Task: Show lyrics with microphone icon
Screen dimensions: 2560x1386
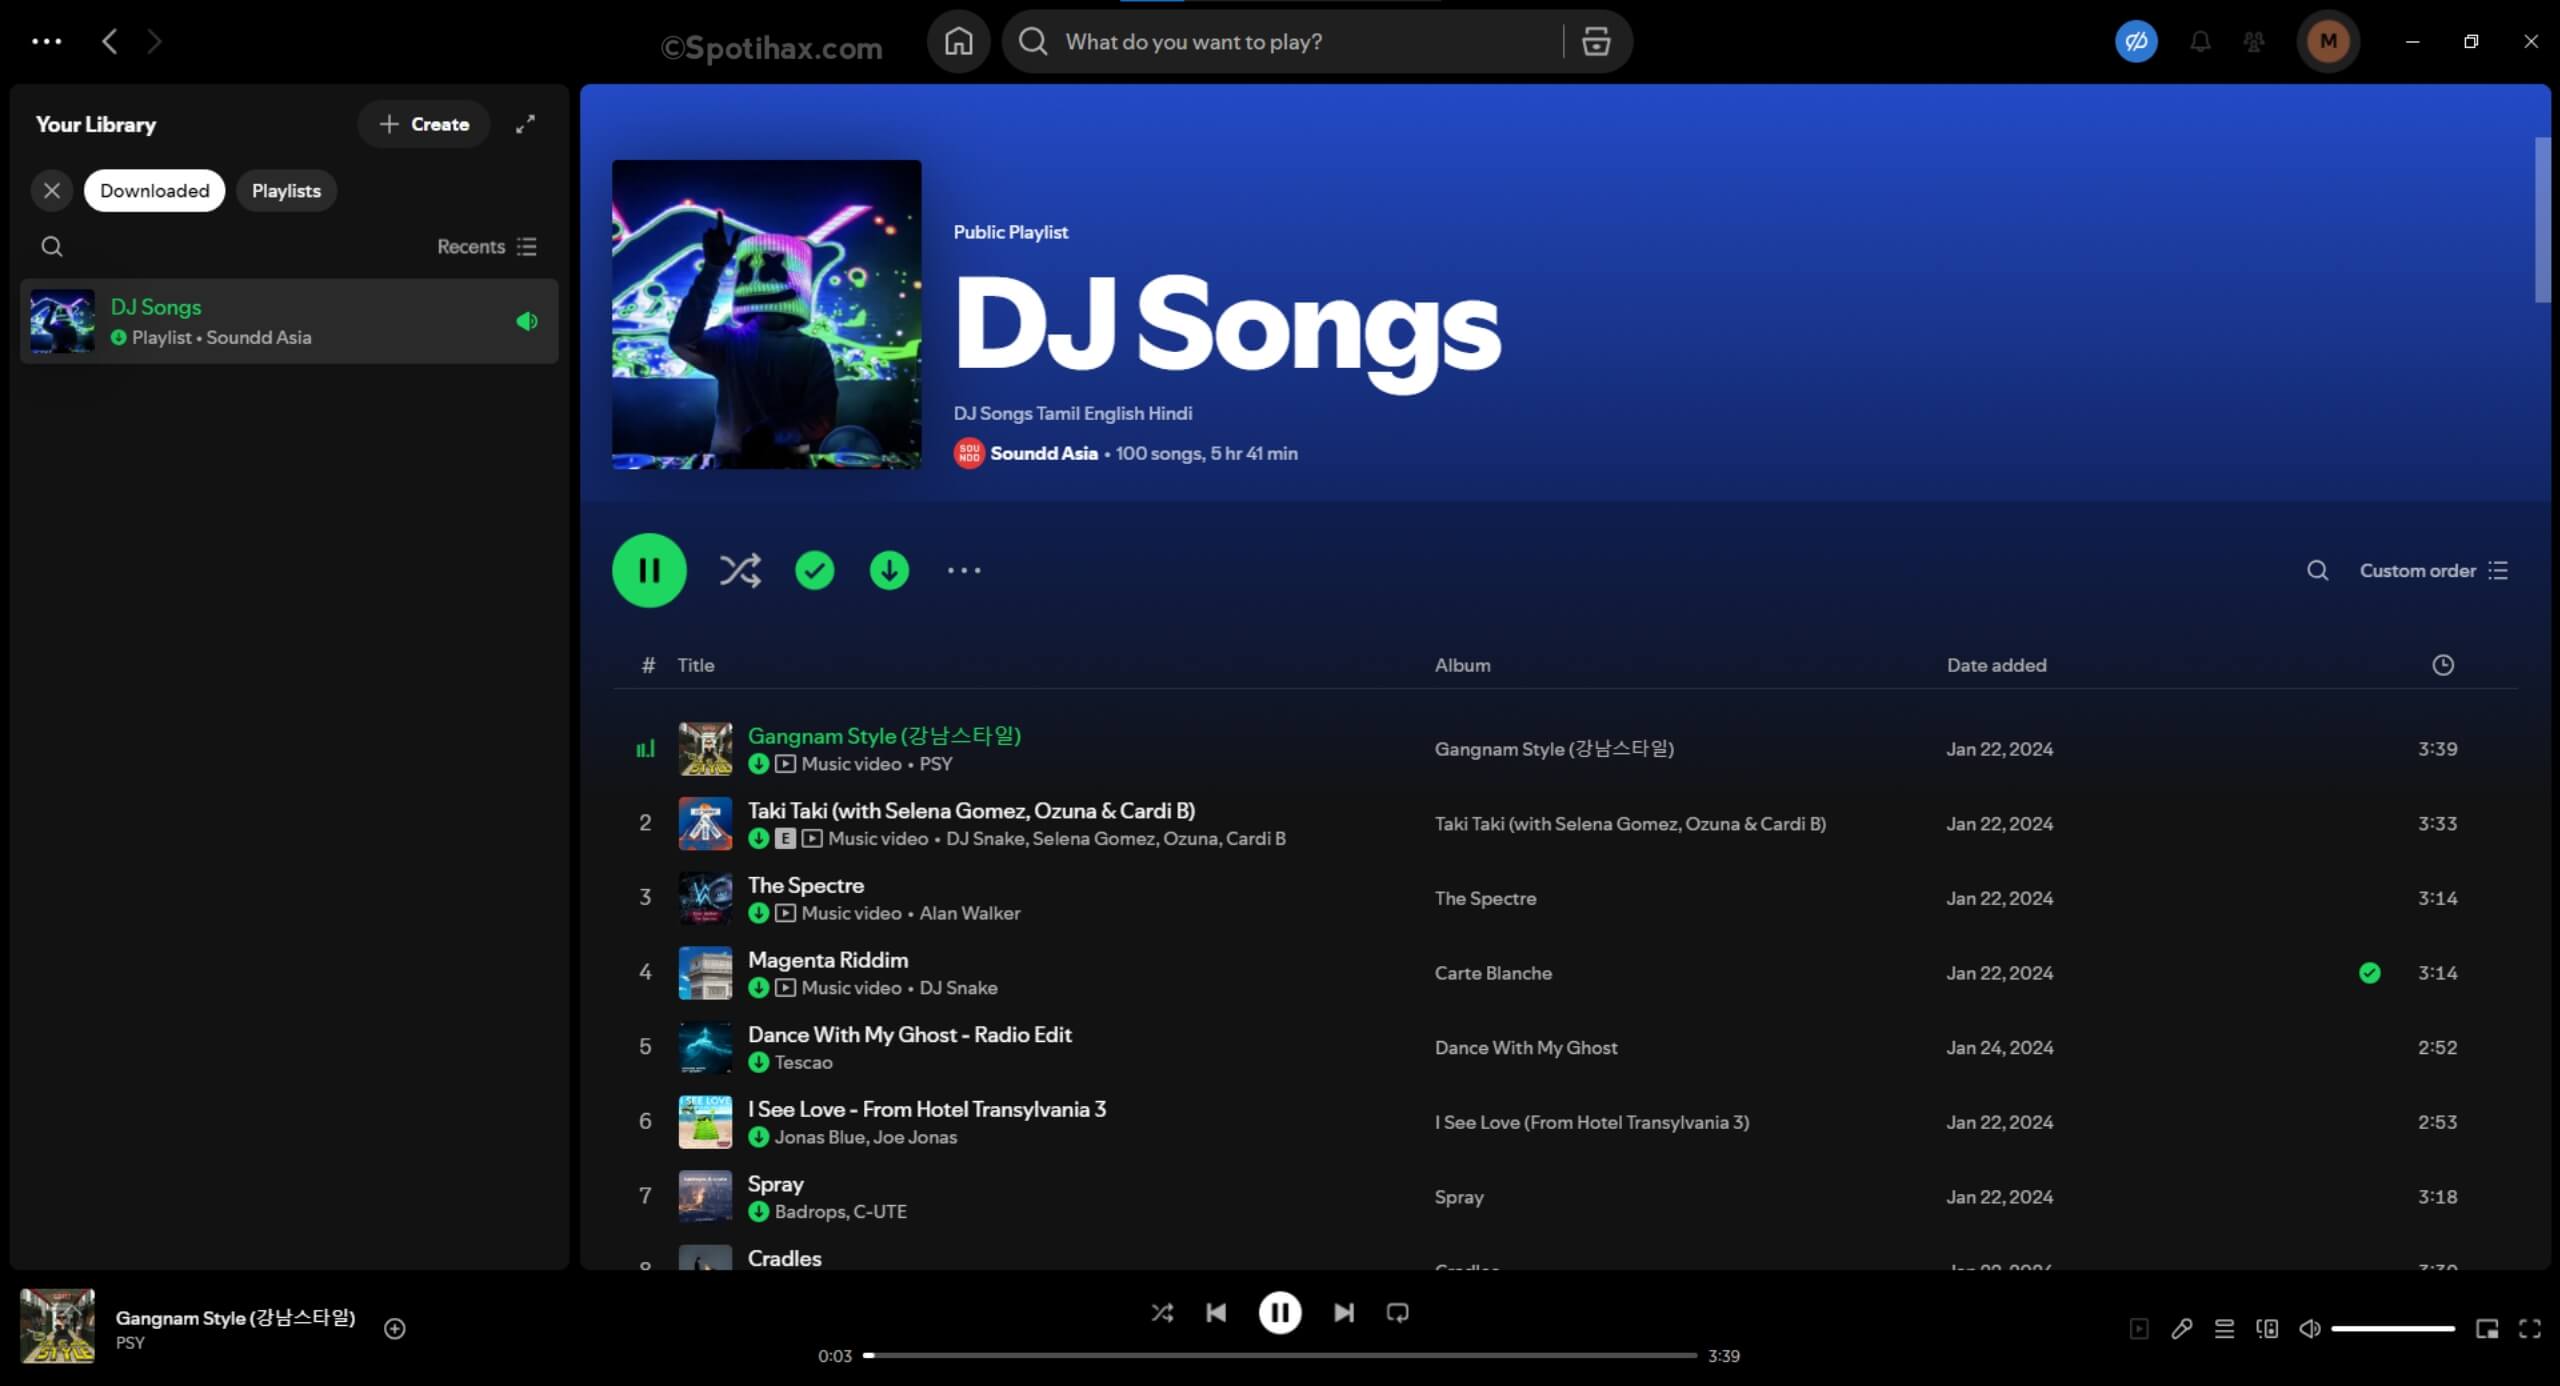Action: coord(2182,1329)
